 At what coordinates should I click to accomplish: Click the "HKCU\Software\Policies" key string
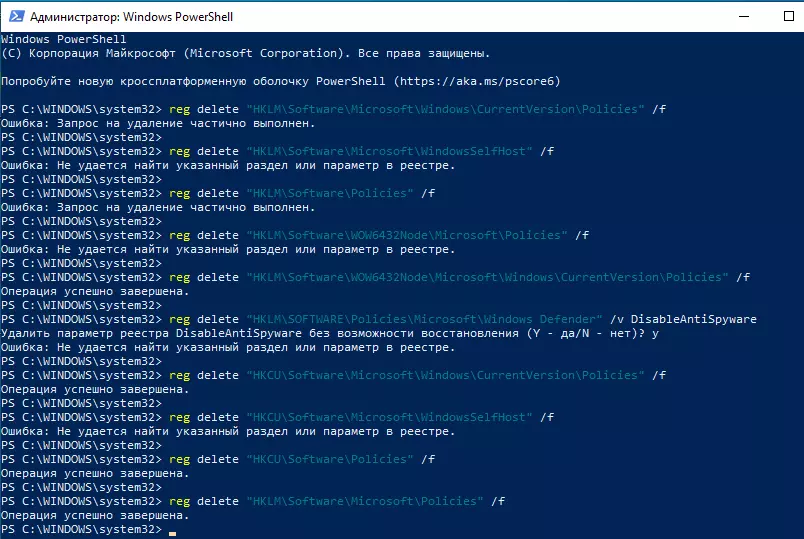point(328,459)
